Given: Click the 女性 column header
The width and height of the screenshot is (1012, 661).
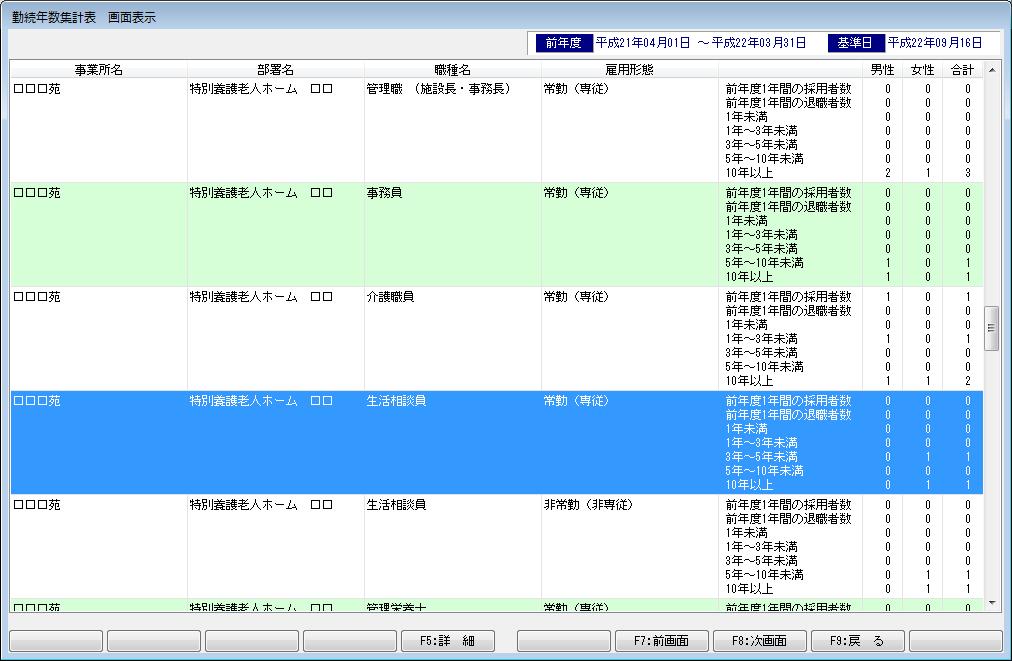Looking at the screenshot, I should pyautogui.click(x=923, y=70).
